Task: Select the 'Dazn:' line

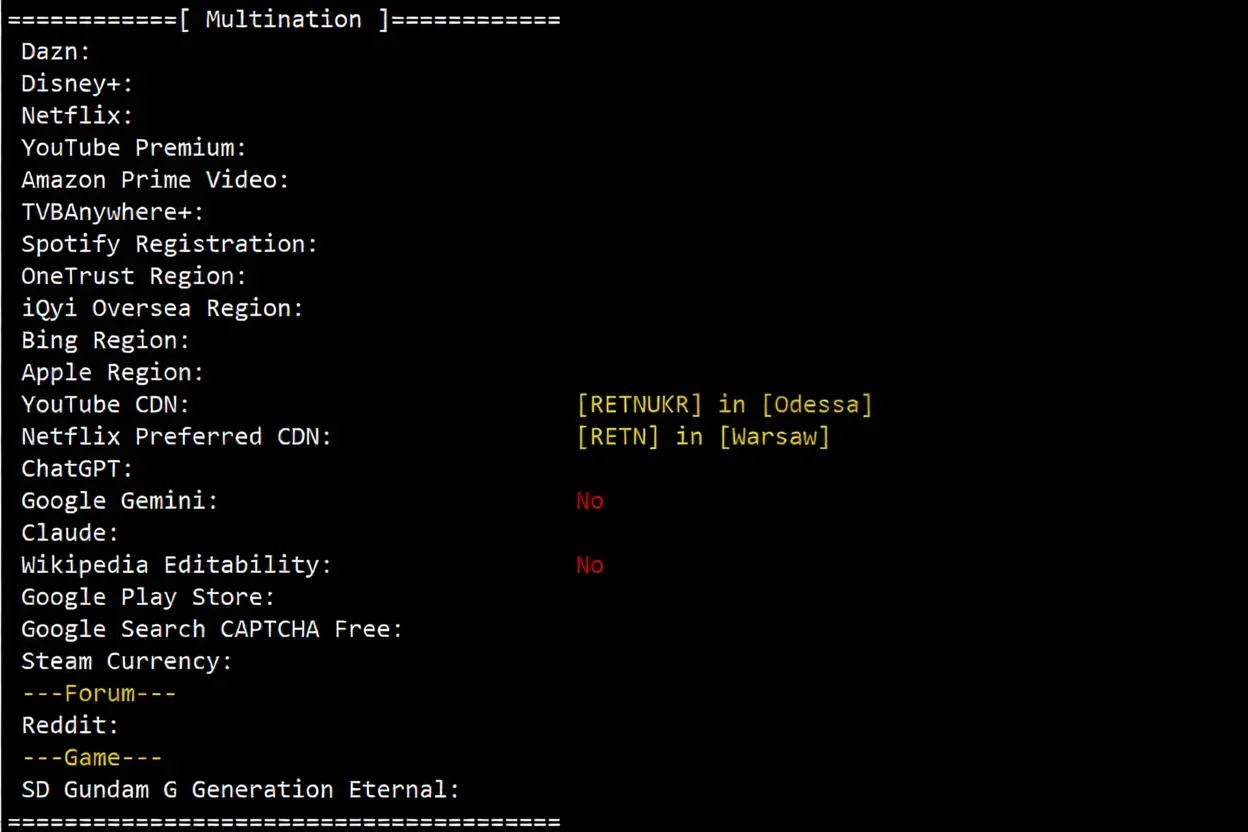Action: click(x=56, y=51)
